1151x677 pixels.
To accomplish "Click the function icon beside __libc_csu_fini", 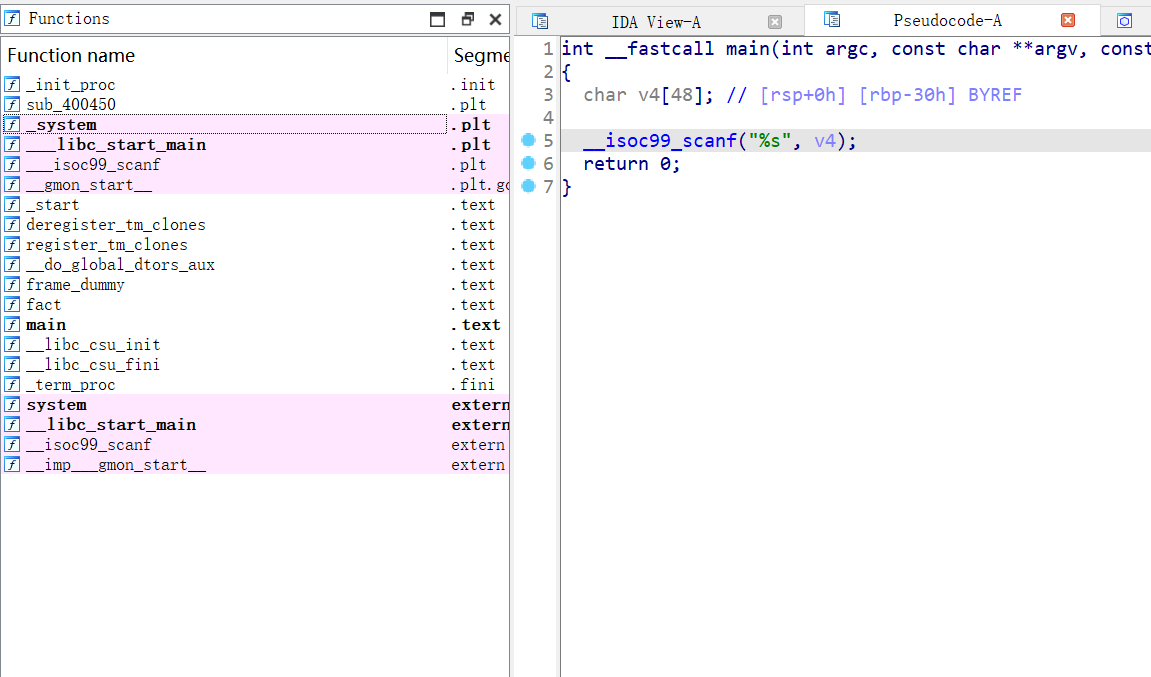I will point(12,364).
